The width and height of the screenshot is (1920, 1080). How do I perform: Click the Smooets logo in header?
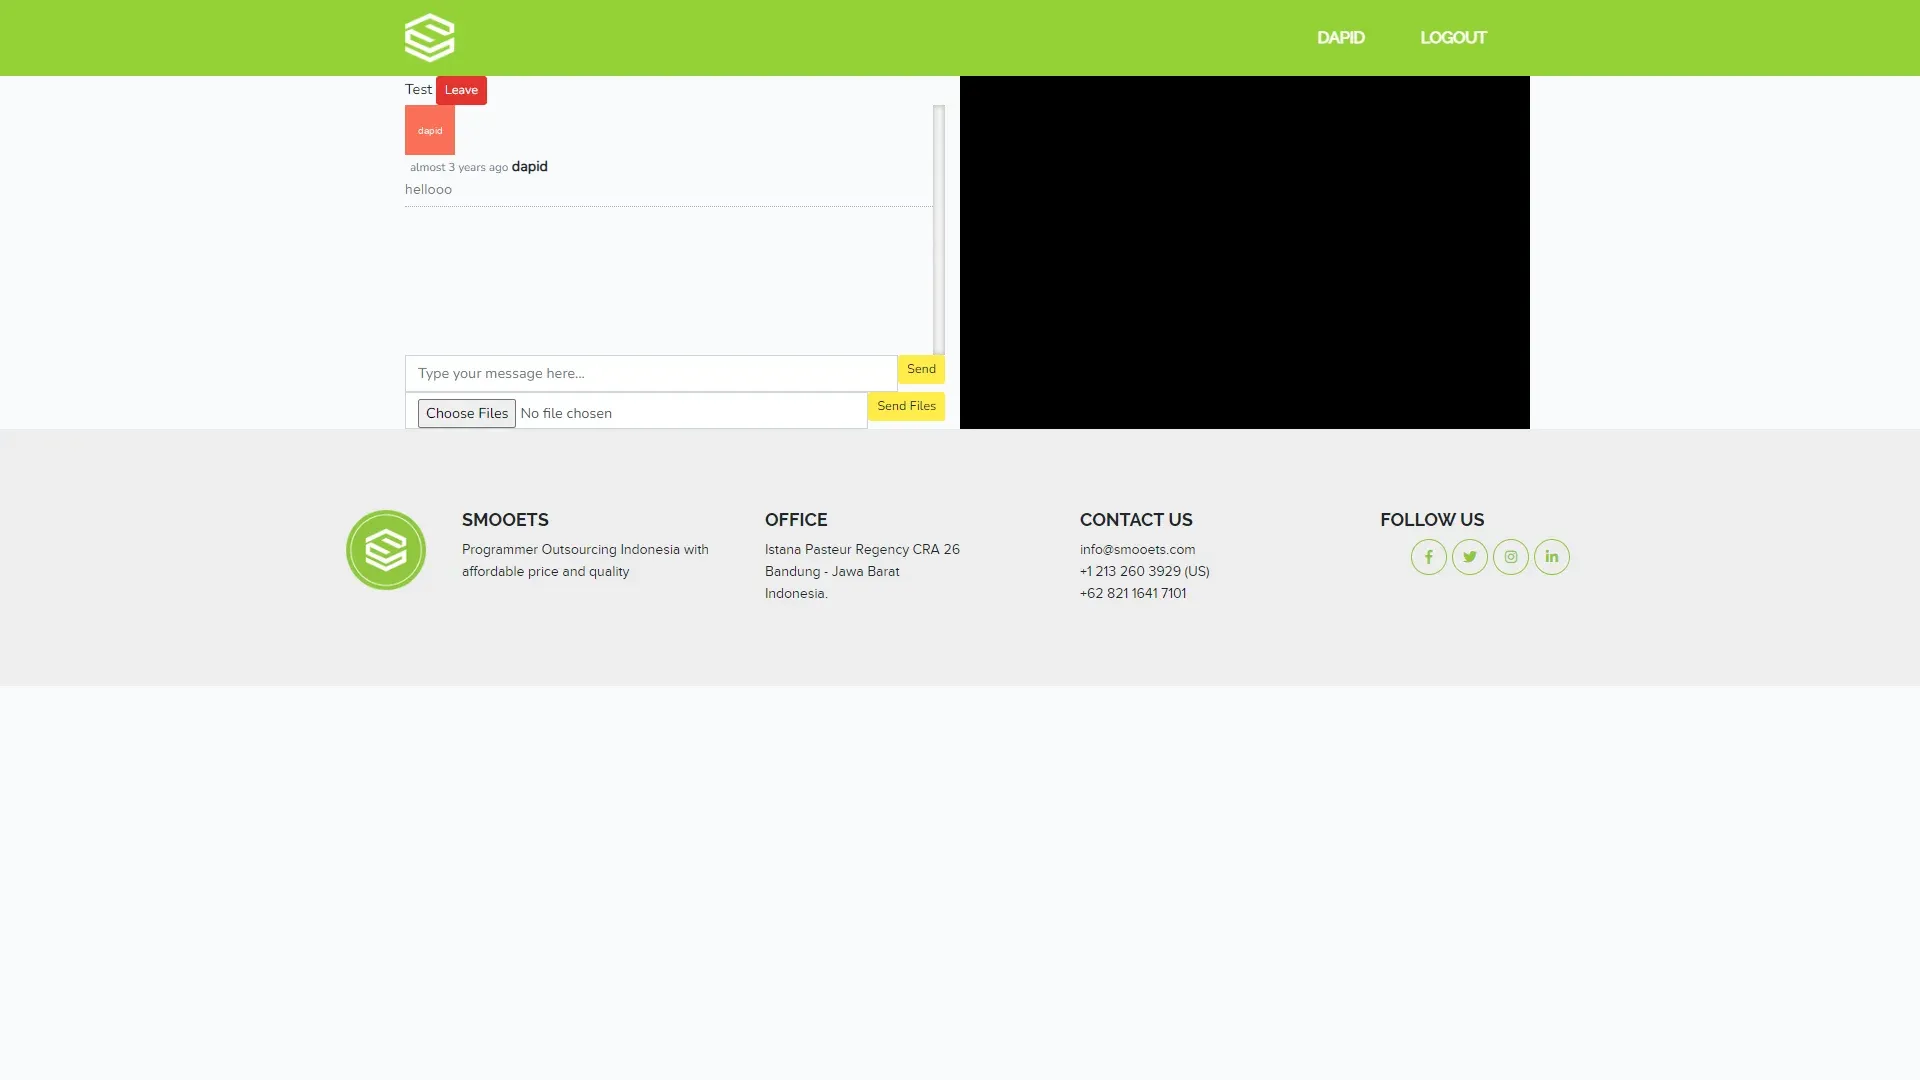pyautogui.click(x=429, y=38)
